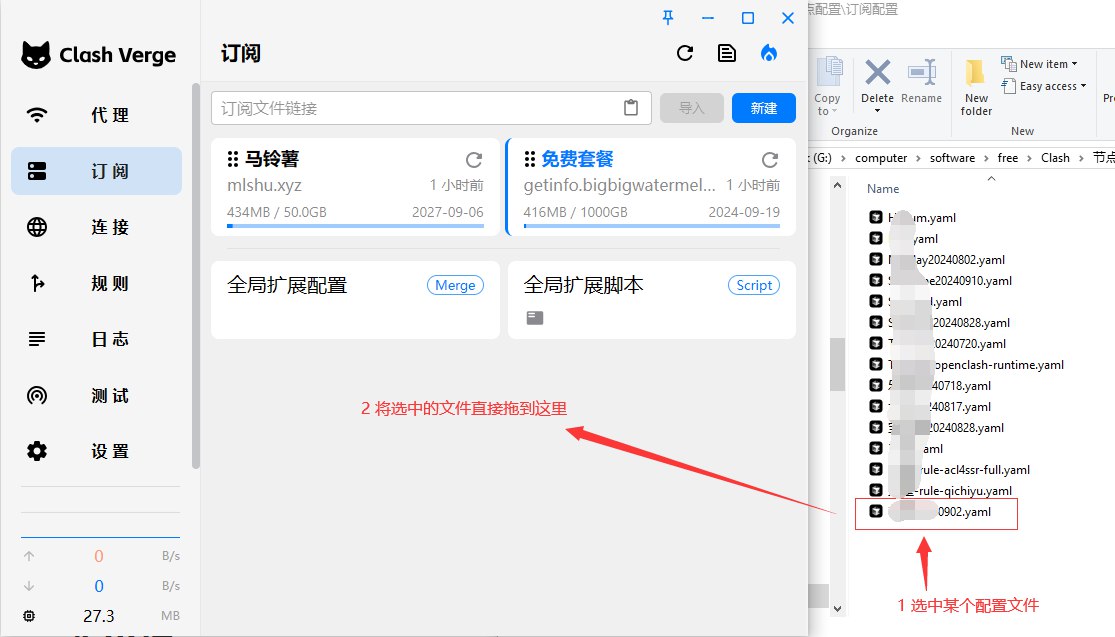
Task: Type in the 订阅文件链接 input field
Action: [x=415, y=108]
